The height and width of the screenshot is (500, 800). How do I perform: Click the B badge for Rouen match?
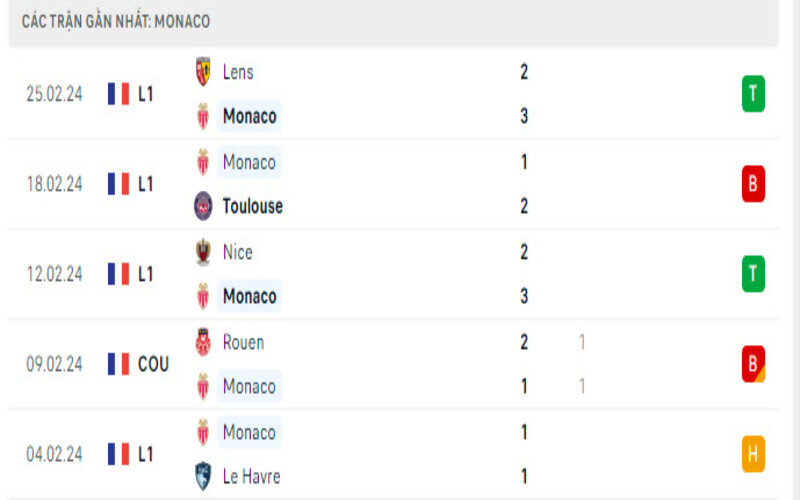pyautogui.click(x=753, y=364)
